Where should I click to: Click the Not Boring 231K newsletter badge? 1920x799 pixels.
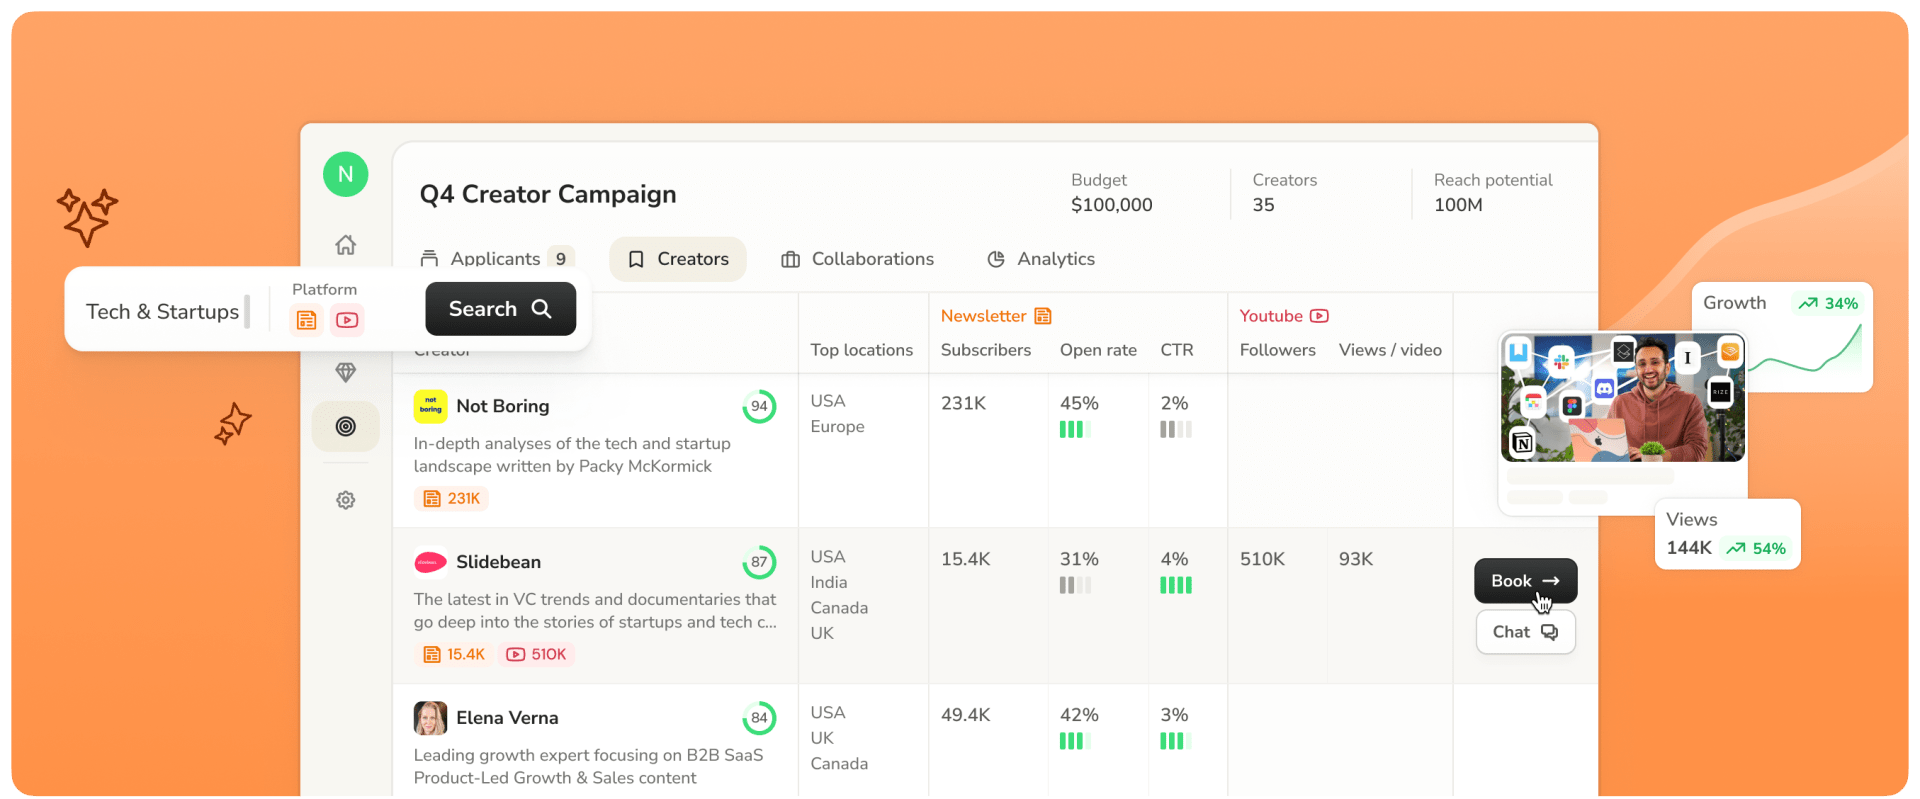[451, 498]
